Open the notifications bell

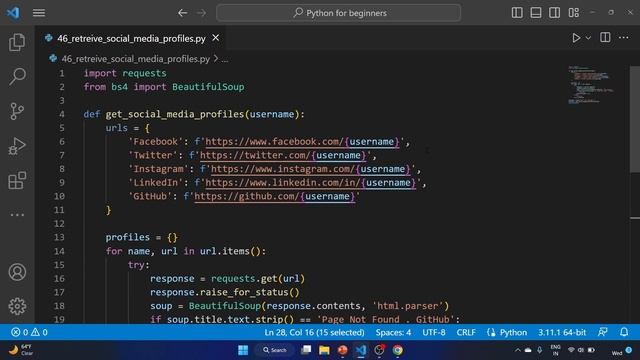(x=624, y=332)
